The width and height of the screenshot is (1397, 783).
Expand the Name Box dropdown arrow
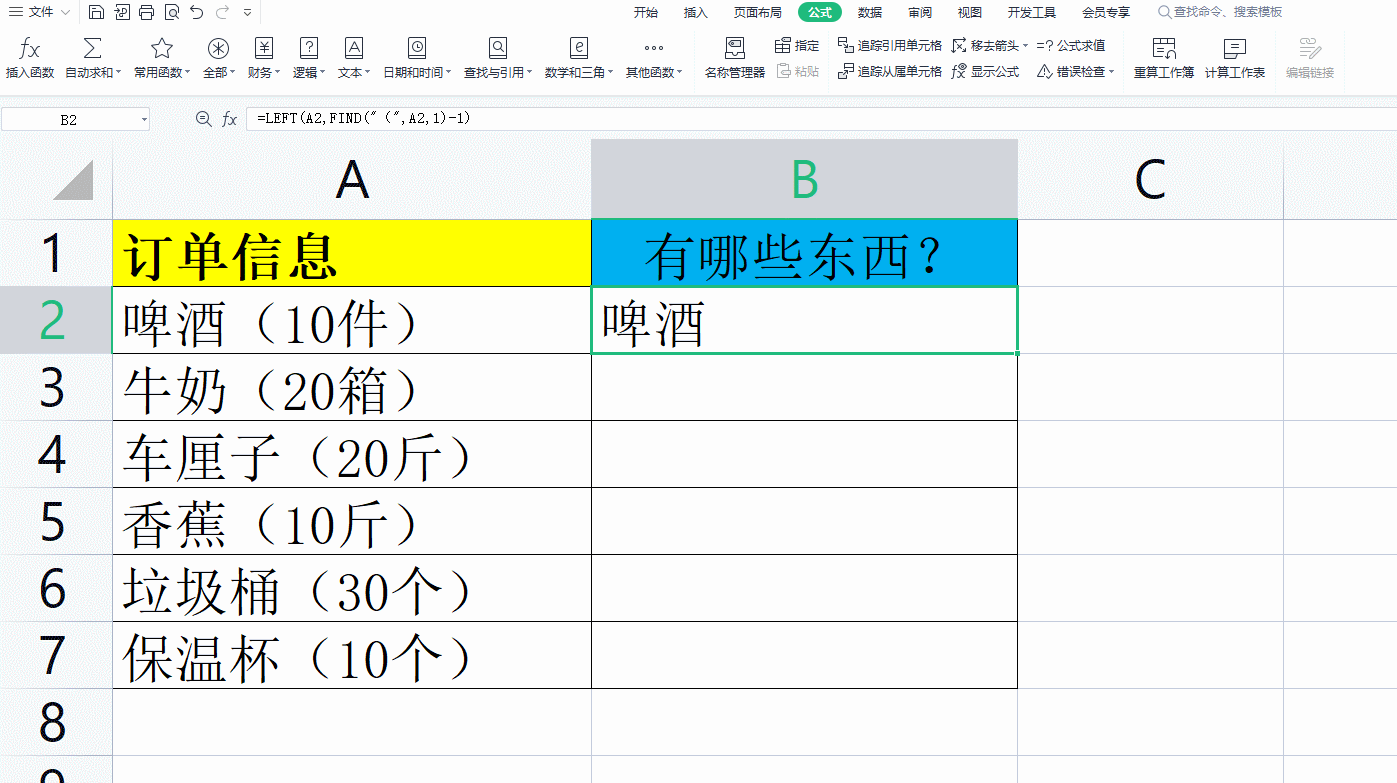(144, 120)
